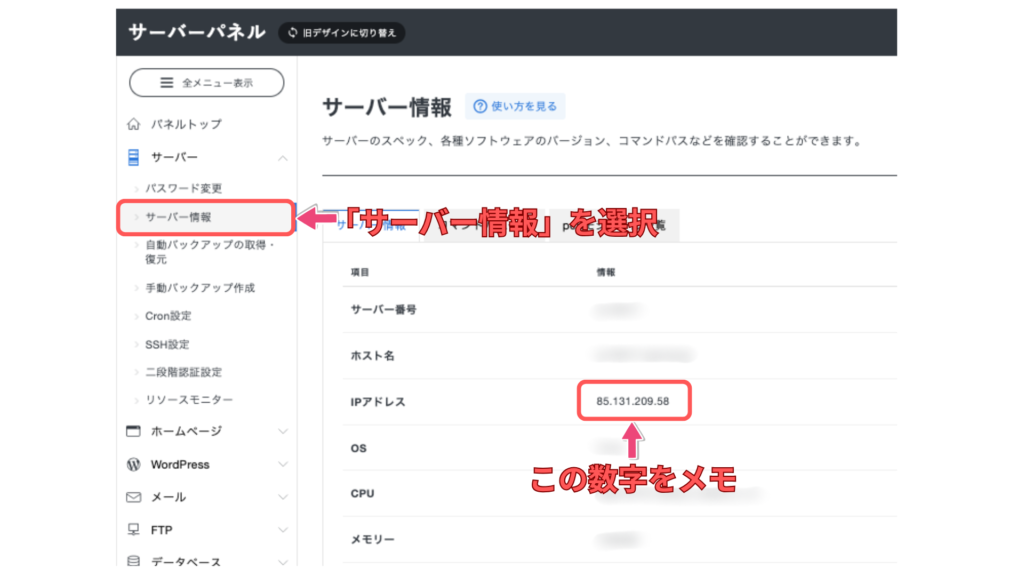Click the question mark help icon
Viewport: 1024px width, 576px height.
[x=480, y=106]
